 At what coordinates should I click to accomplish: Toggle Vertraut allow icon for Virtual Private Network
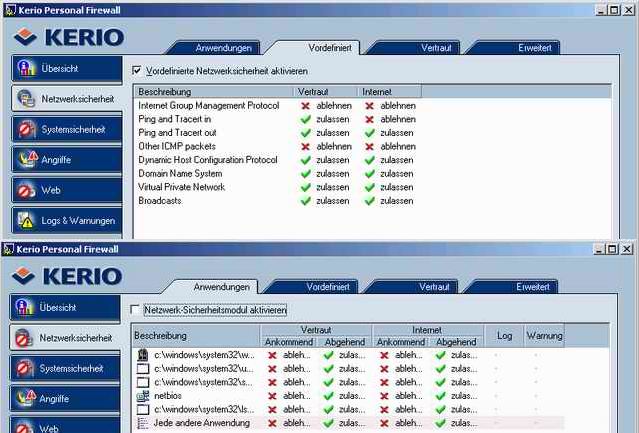pos(305,187)
